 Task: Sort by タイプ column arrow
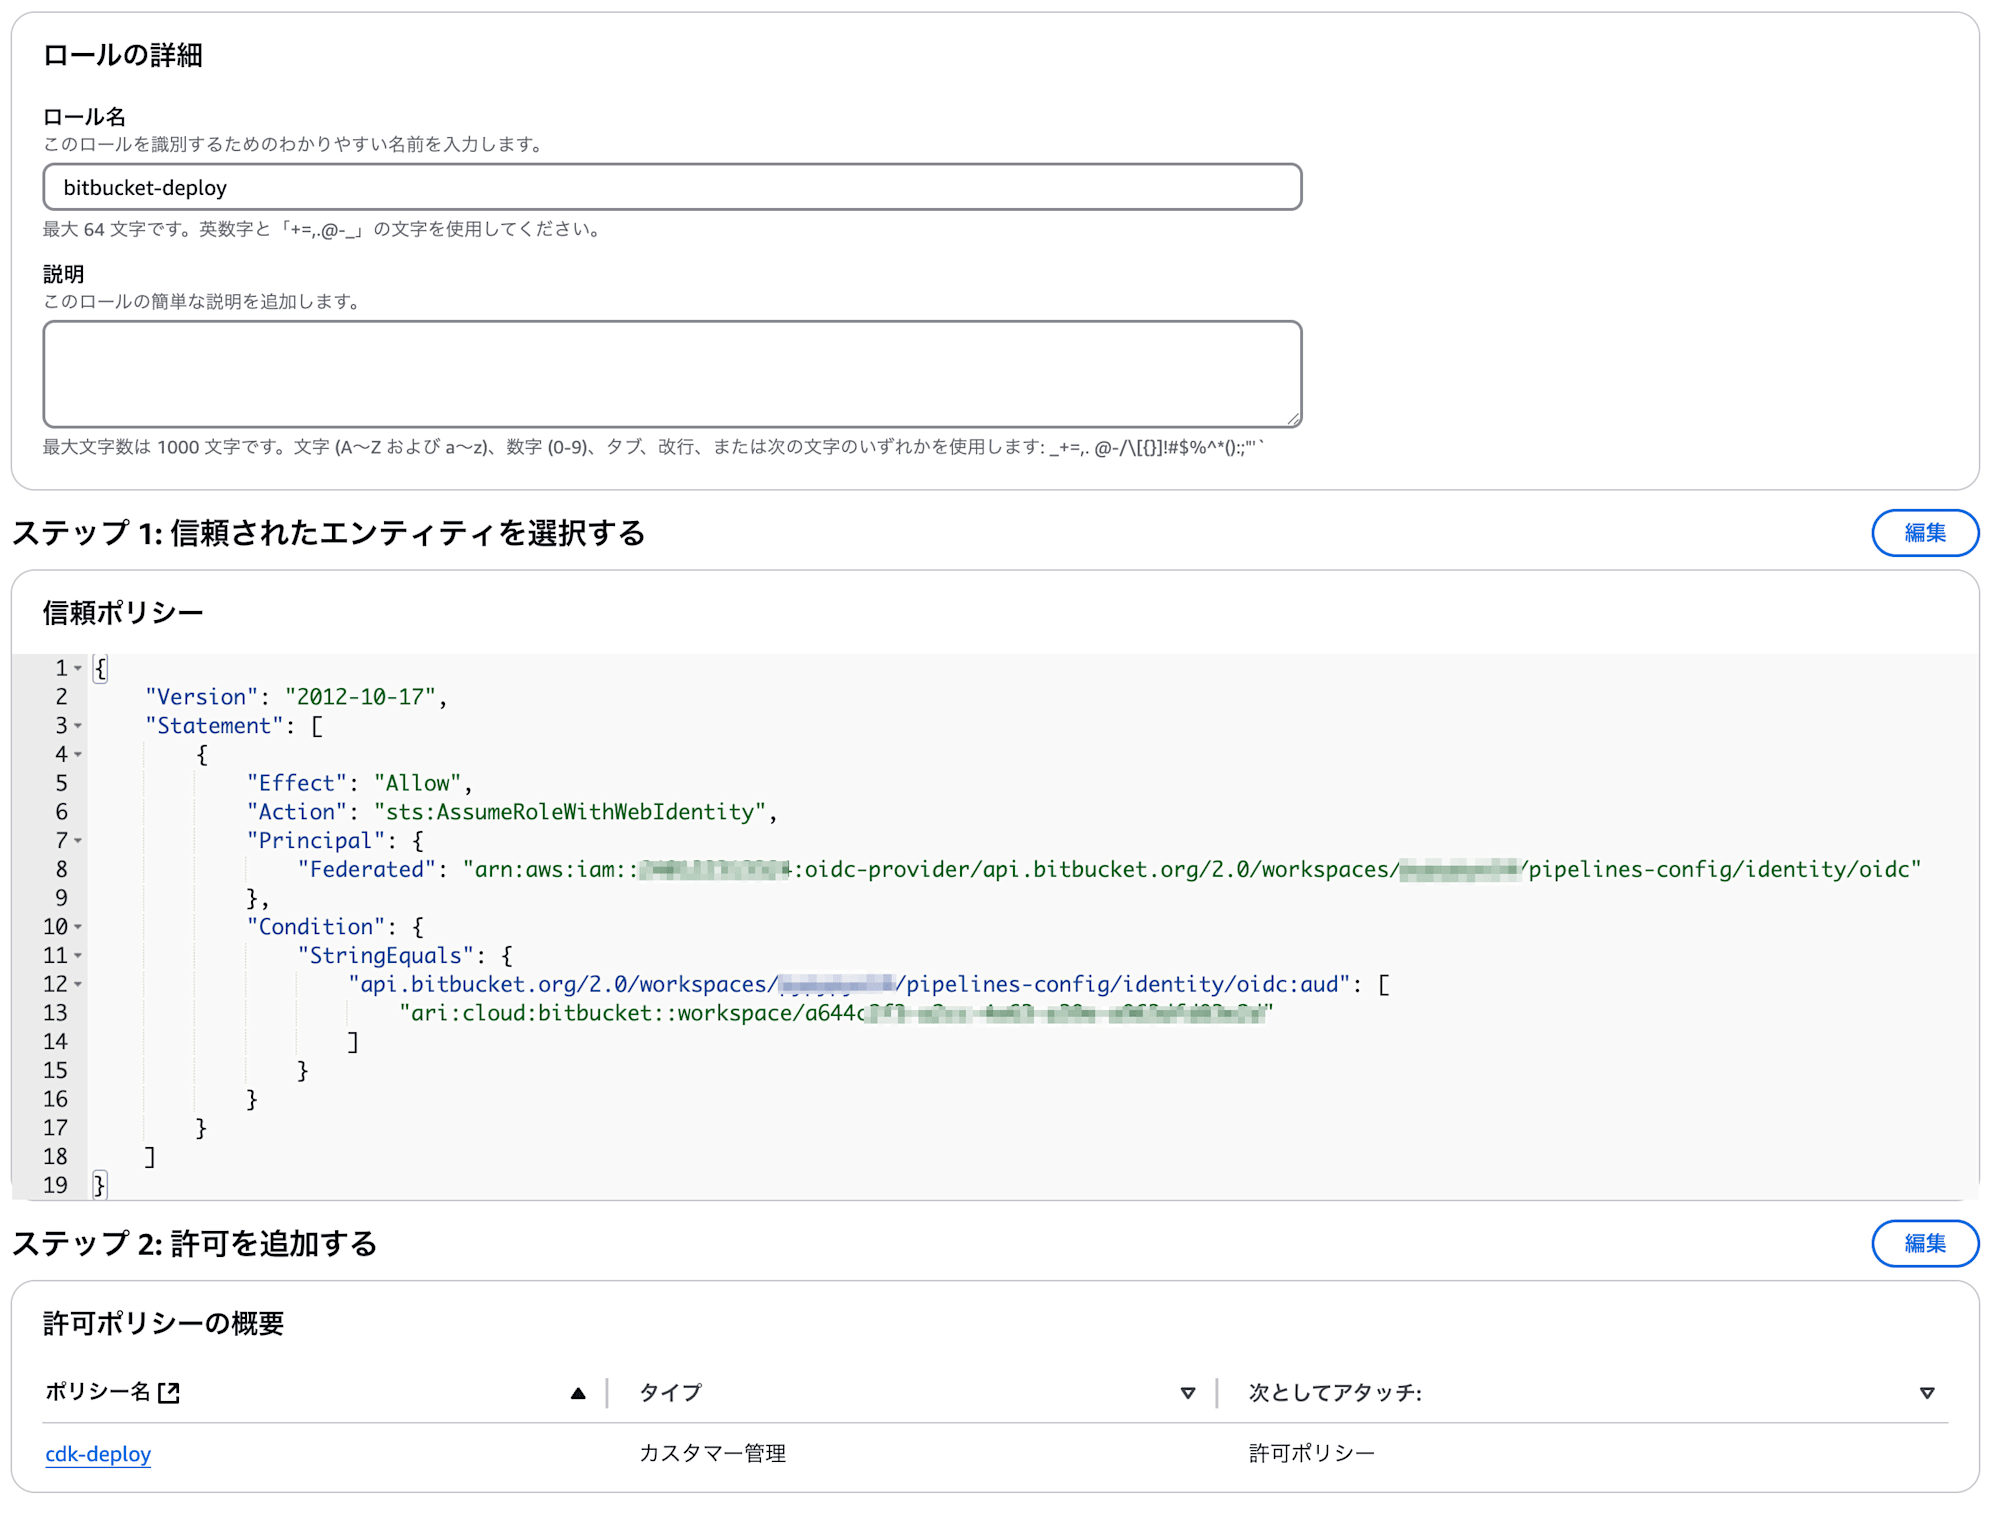[x=1188, y=1393]
